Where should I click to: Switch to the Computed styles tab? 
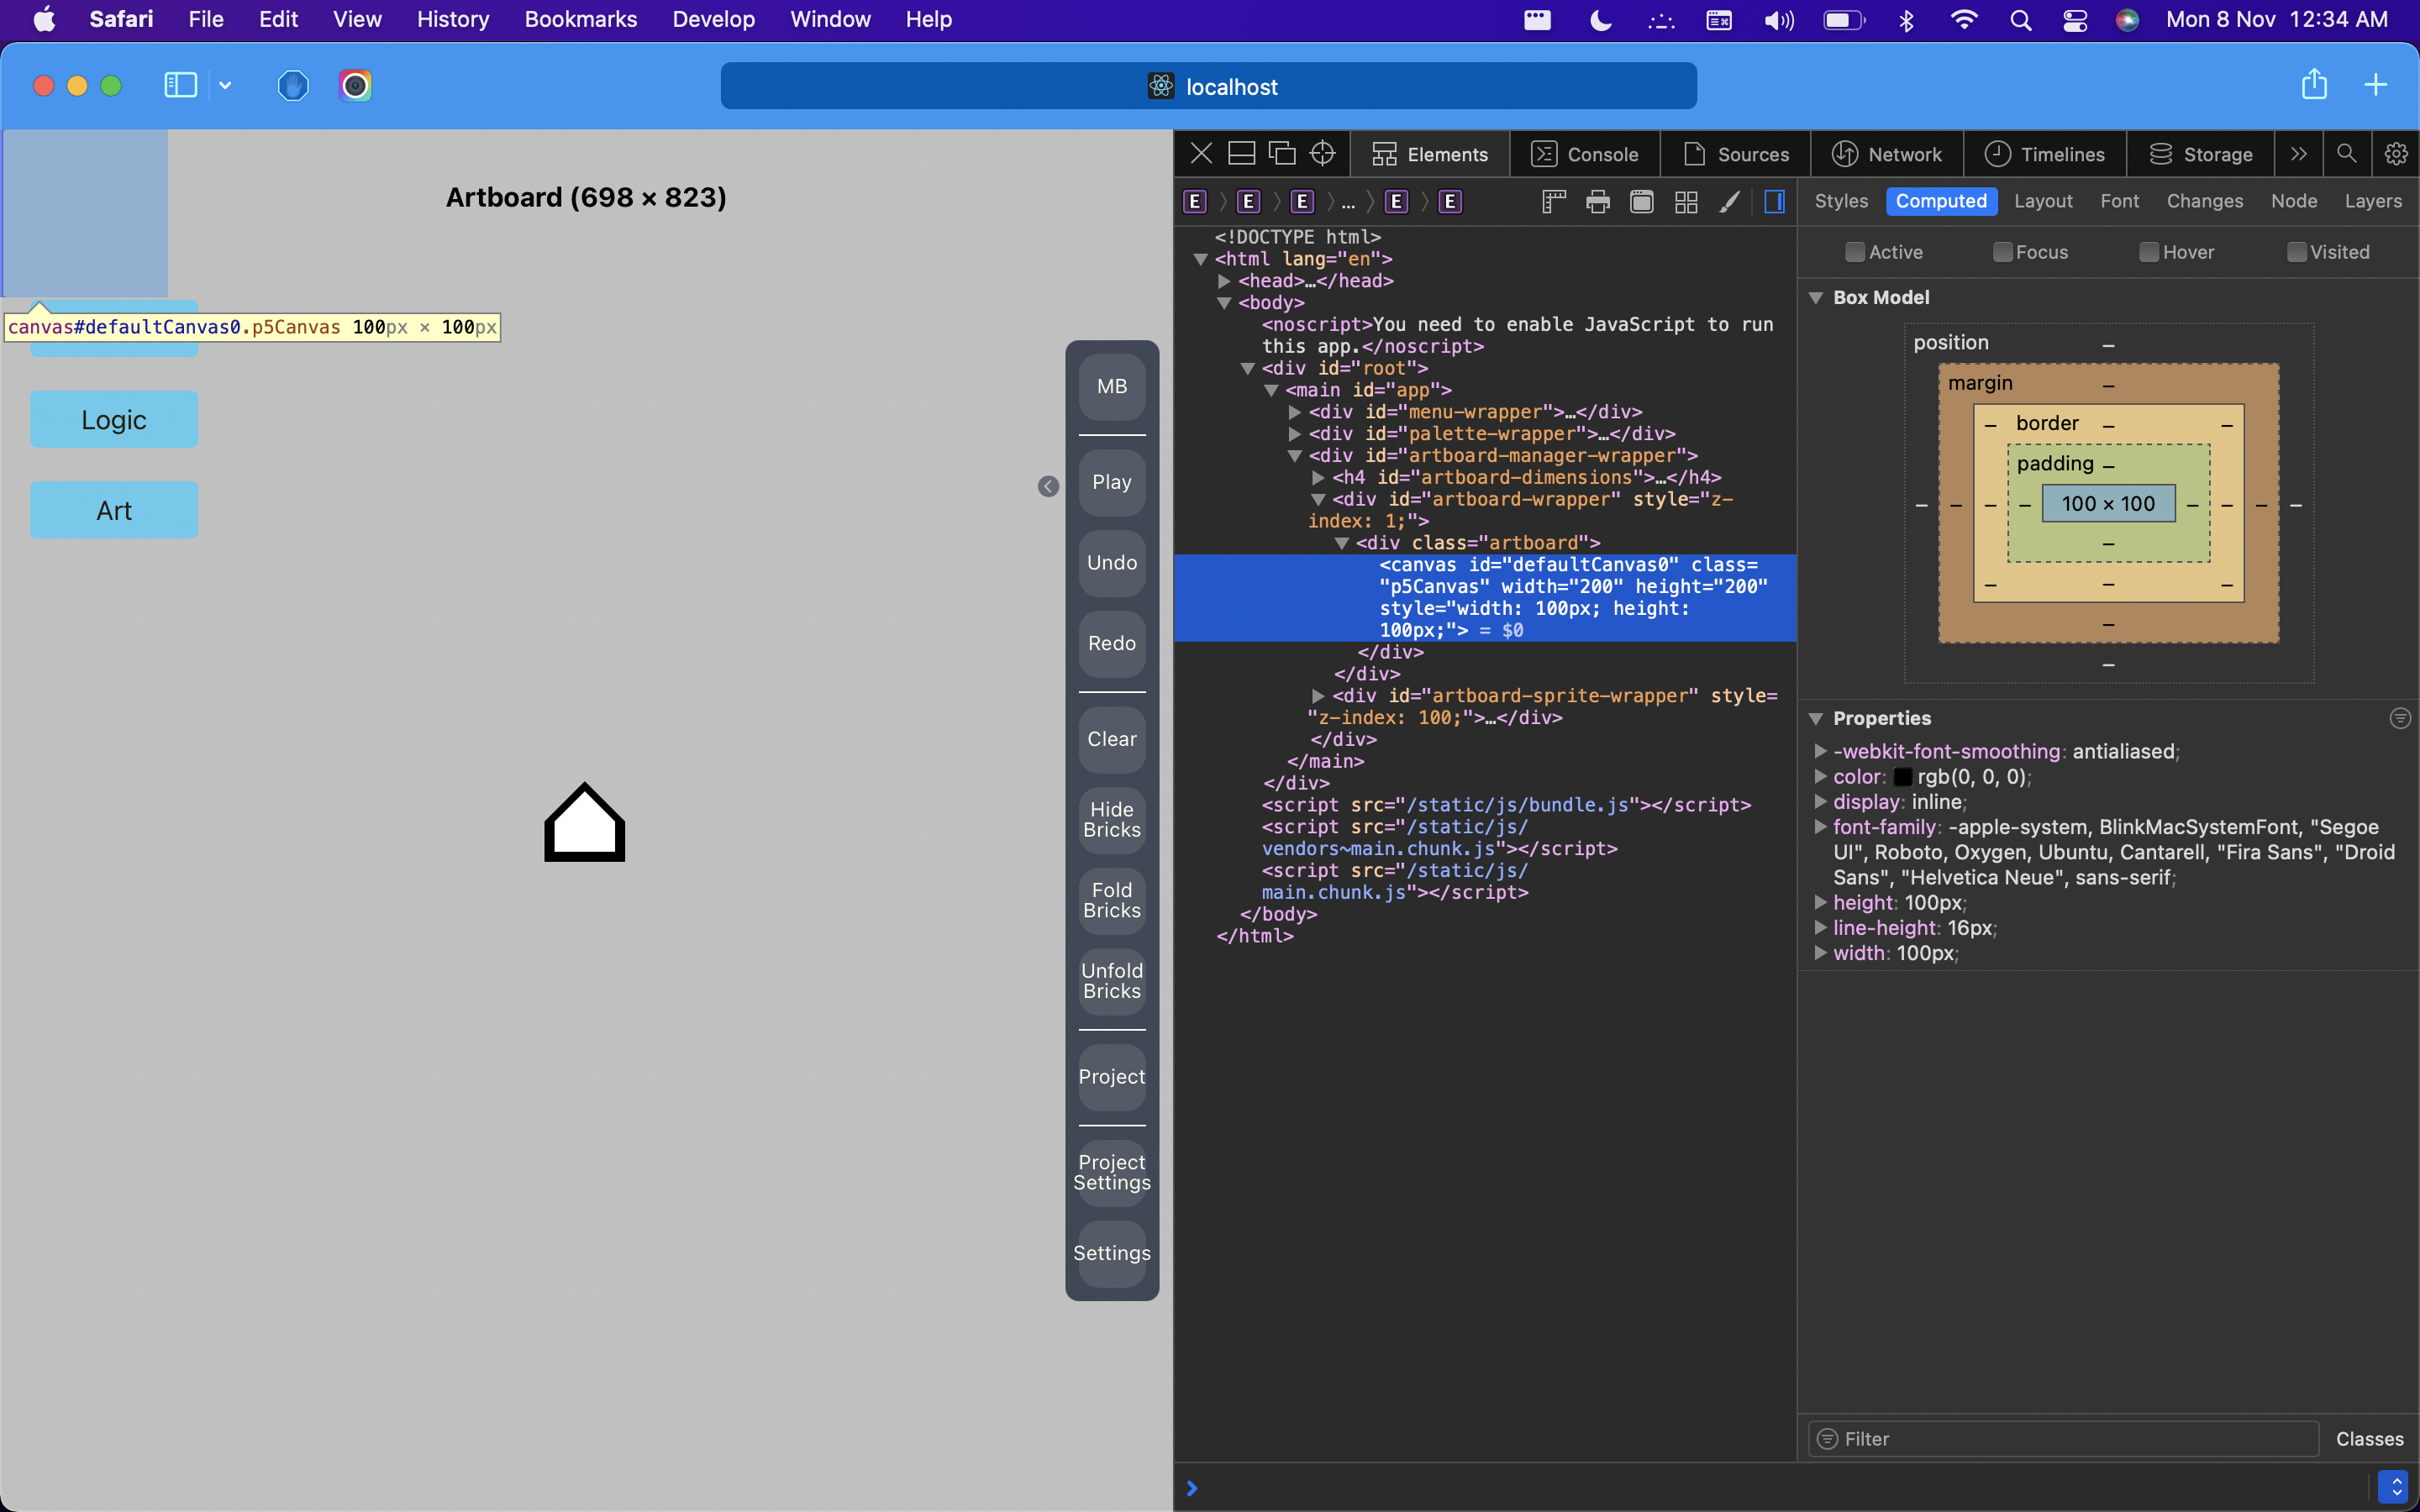(1940, 201)
